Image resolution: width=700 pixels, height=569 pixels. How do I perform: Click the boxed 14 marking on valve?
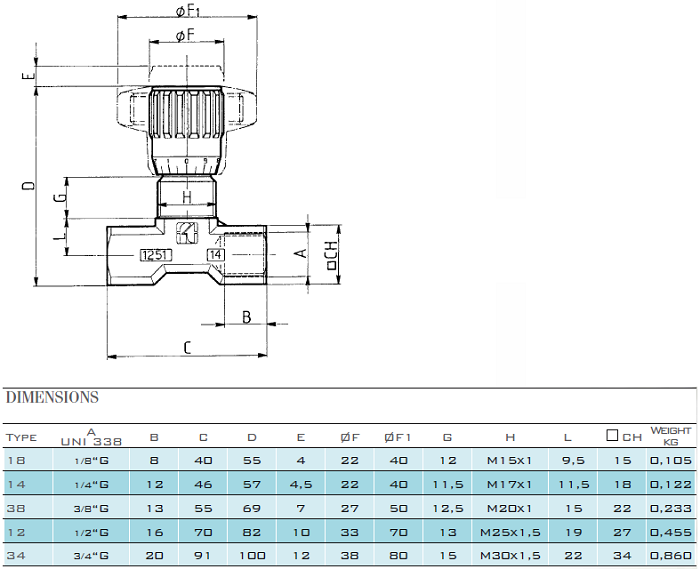click(x=216, y=255)
